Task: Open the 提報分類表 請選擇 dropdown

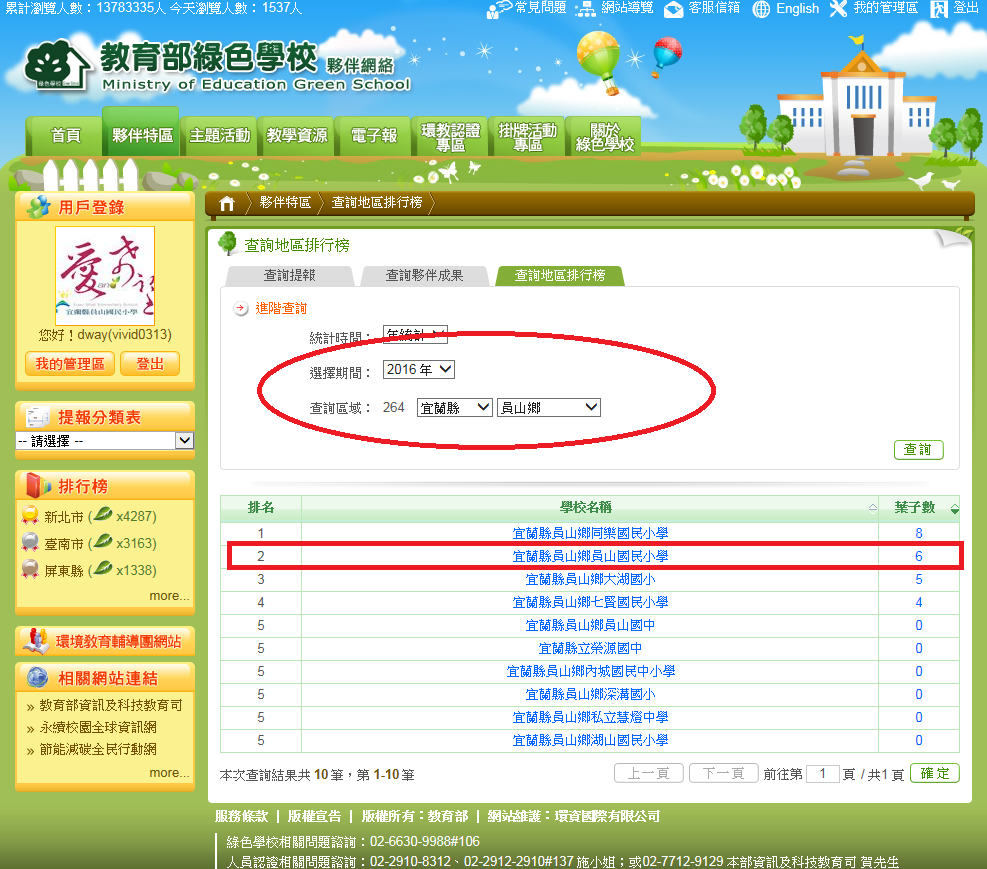Action: pyautogui.click(x=104, y=440)
